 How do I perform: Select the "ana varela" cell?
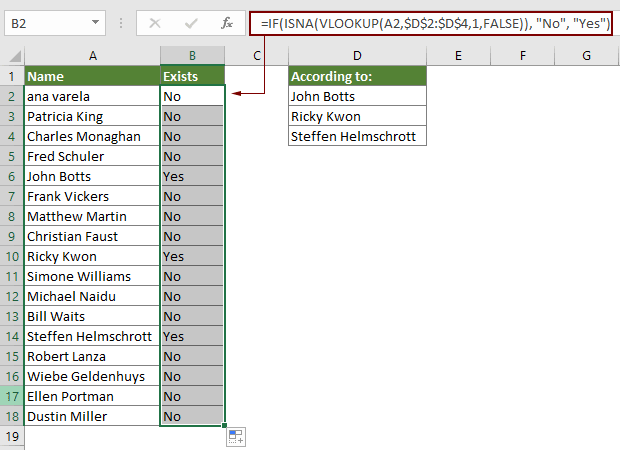pyautogui.click(x=92, y=96)
